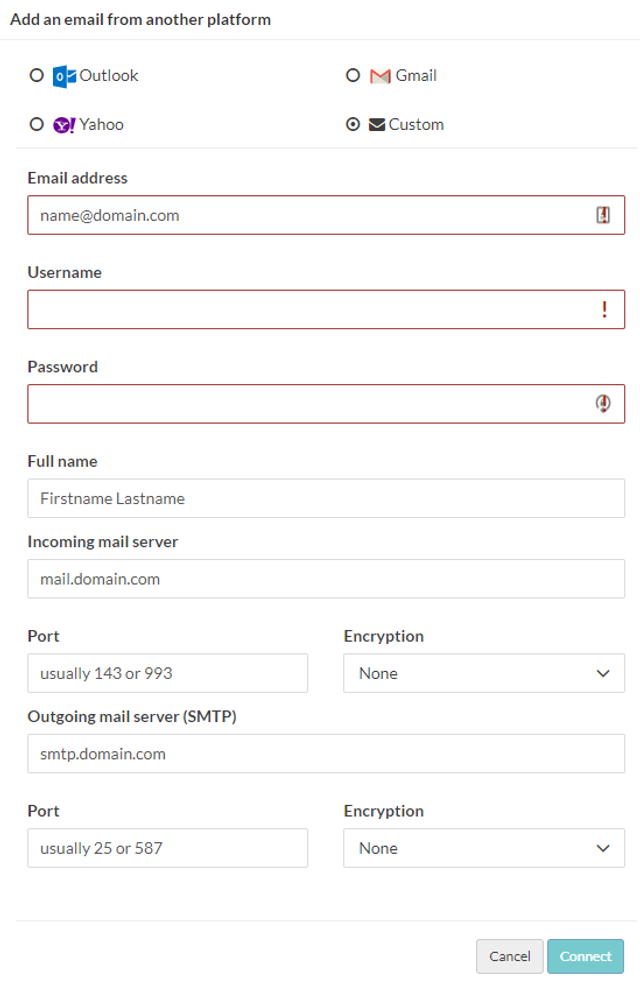Focus the Email address input field
Image resolution: width=640 pixels, height=996 pixels.
(x=326, y=215)
